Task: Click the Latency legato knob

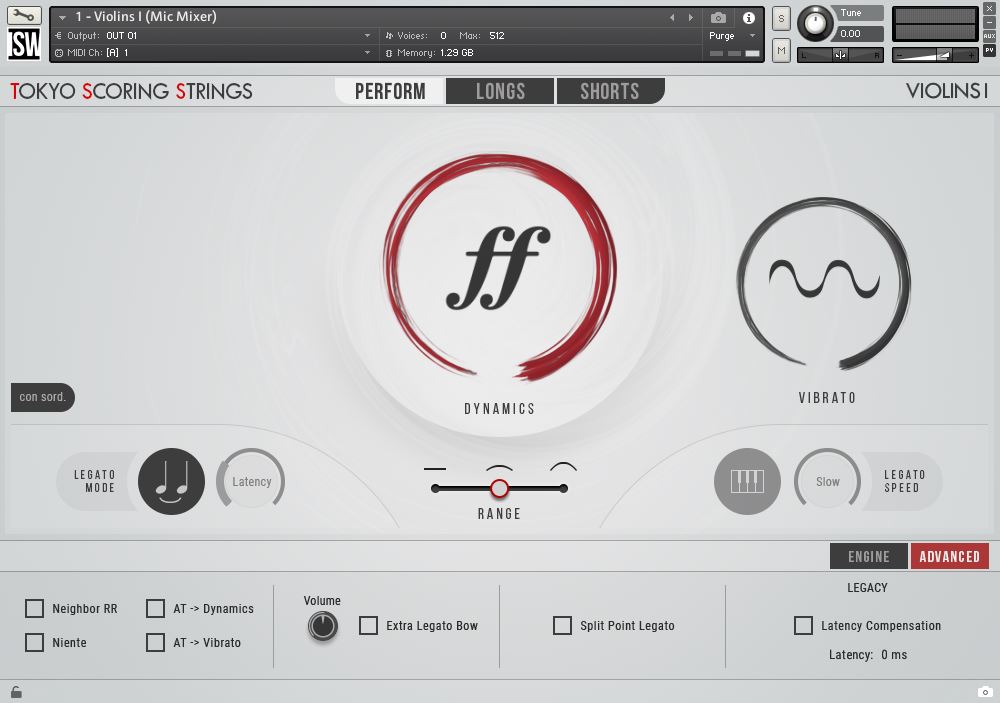Action: coord(251,482)
